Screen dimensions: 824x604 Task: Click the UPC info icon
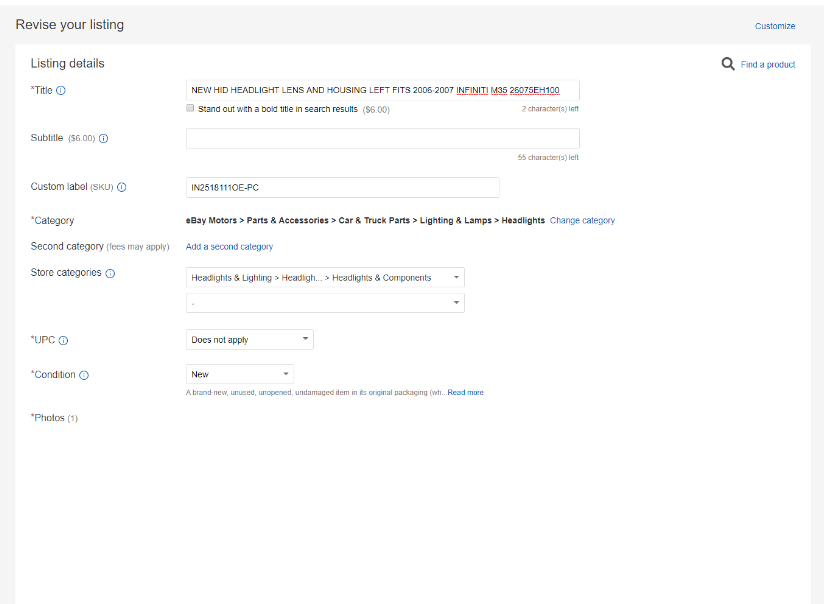click(x=65, y=339)
